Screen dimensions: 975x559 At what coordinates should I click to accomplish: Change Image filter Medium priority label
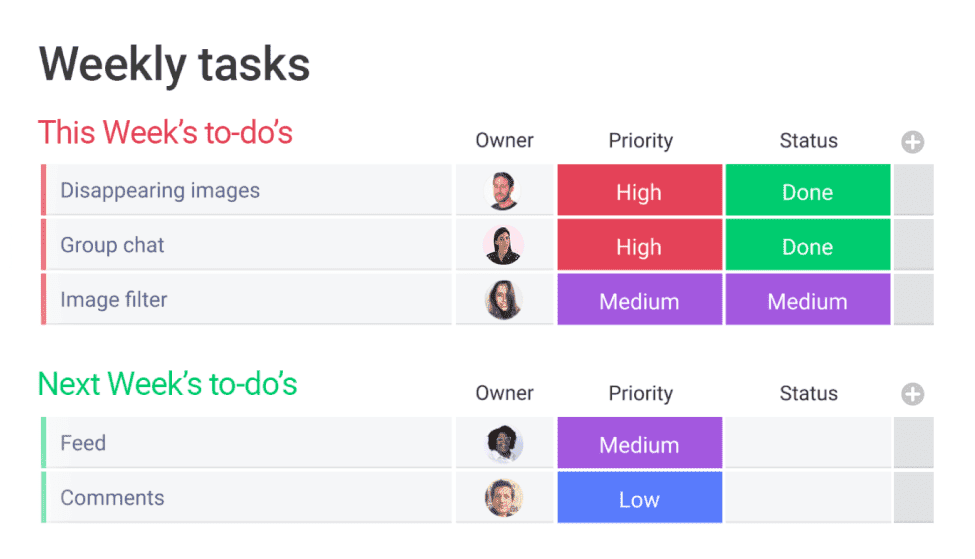click(640, 300)
